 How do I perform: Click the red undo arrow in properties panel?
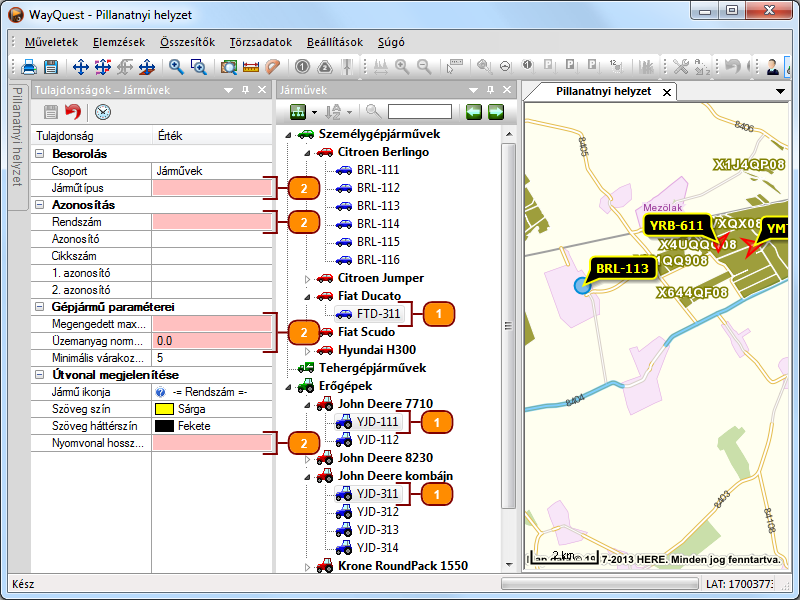click(x=72, y=112)
